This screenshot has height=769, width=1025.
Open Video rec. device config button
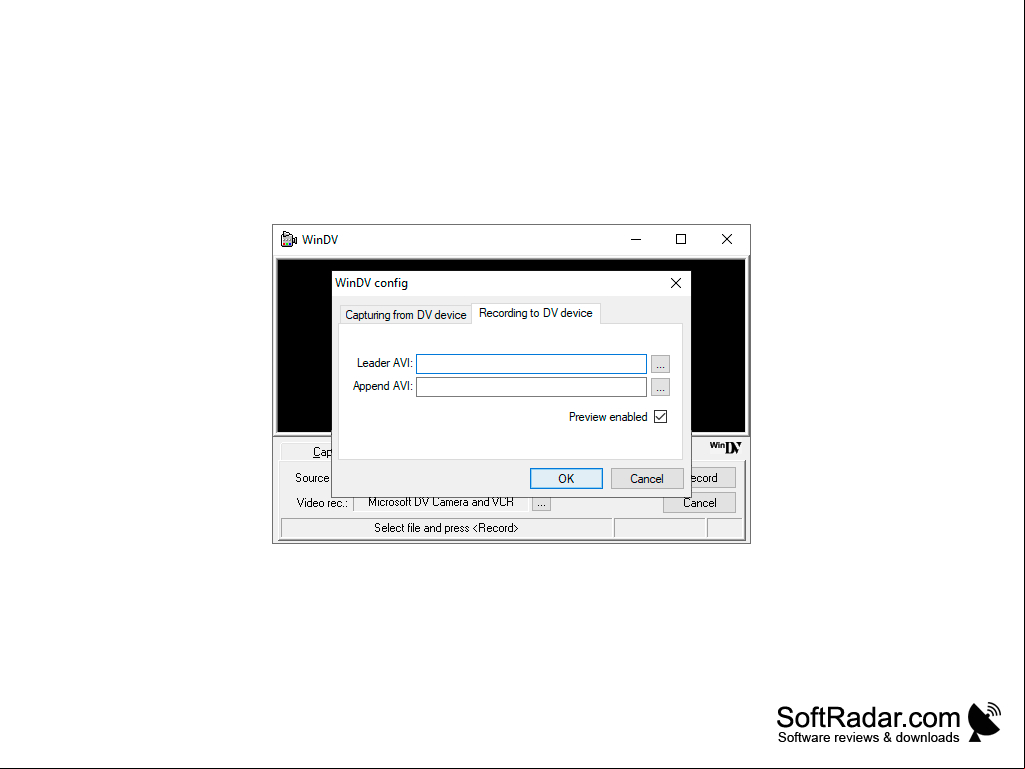[x=541, y=503]
